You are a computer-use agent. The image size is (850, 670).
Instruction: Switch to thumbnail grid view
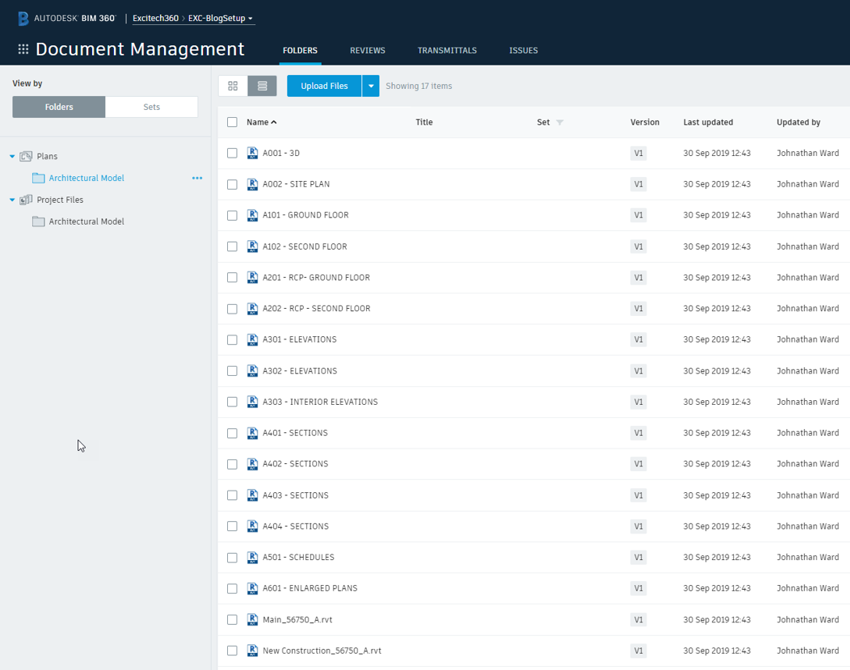tap(233, 86)
